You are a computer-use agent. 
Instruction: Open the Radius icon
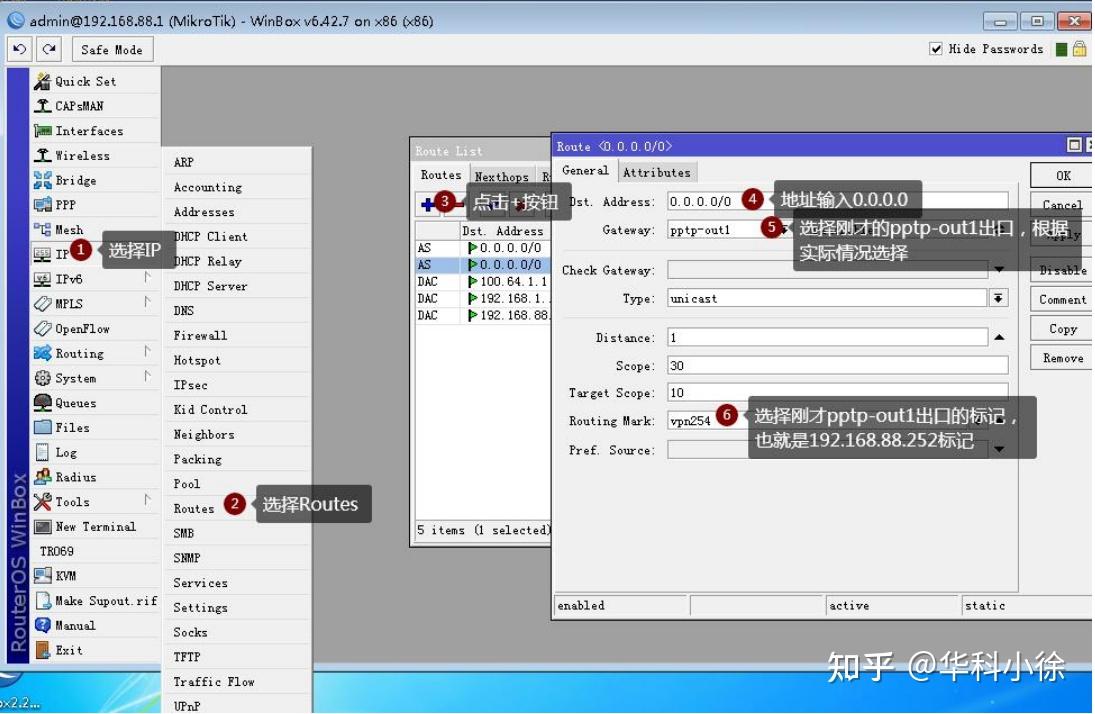click(x=43, y=477)
